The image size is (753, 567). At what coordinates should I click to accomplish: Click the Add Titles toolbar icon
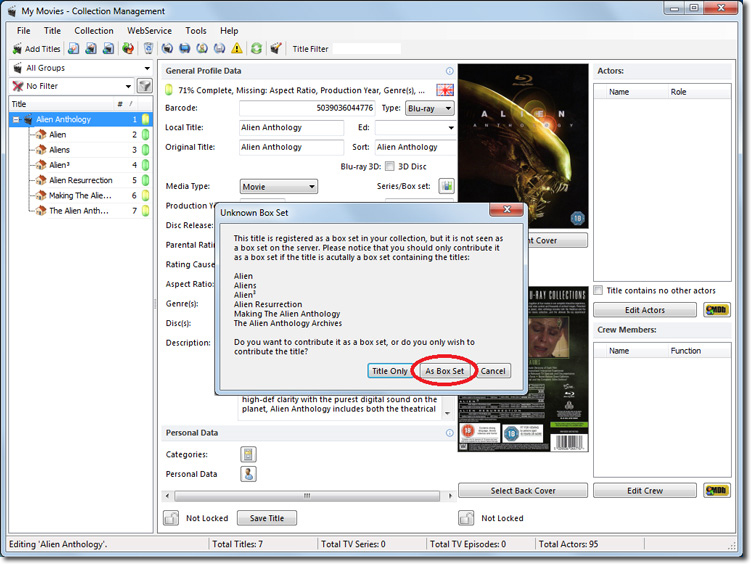click(x=37, y=48)
